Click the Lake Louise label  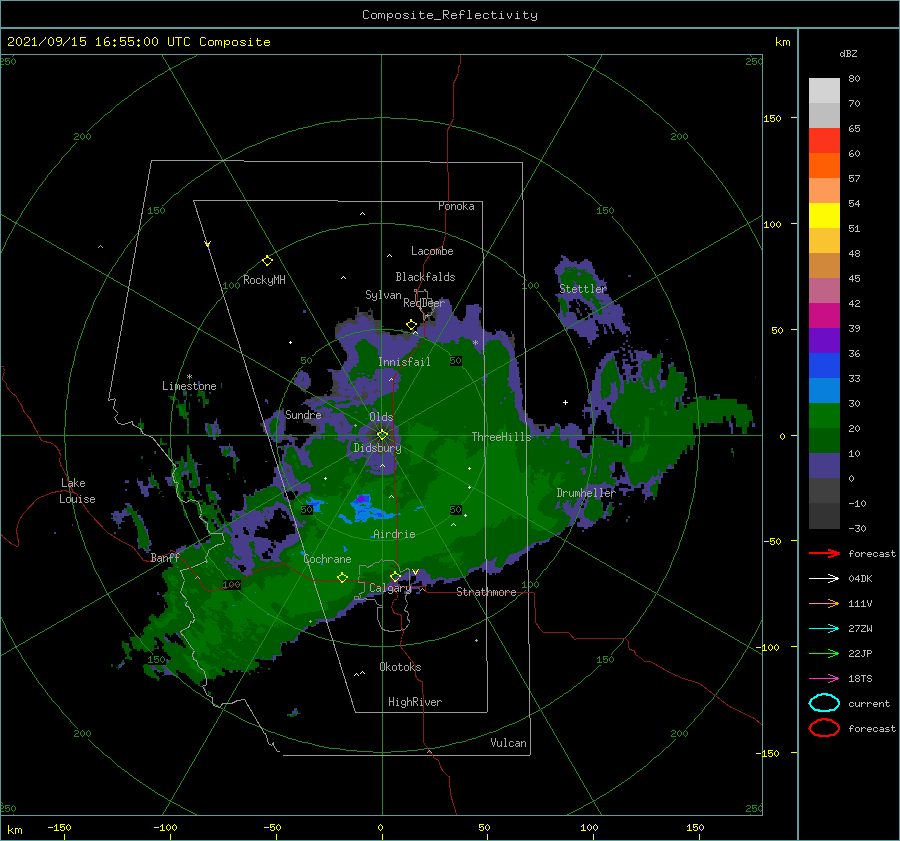coord(77,491)
